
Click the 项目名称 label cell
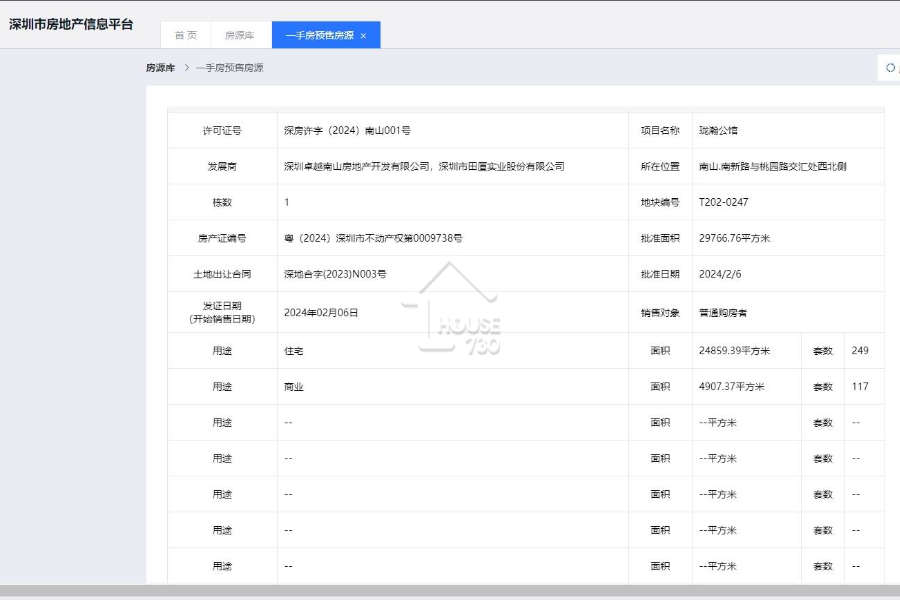[x=660, y=130]
